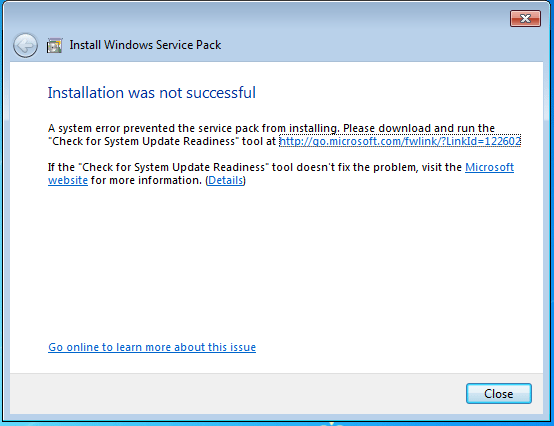Click the round back arrow button
Screen dimensions: 554x426
(x=25, y=45)
